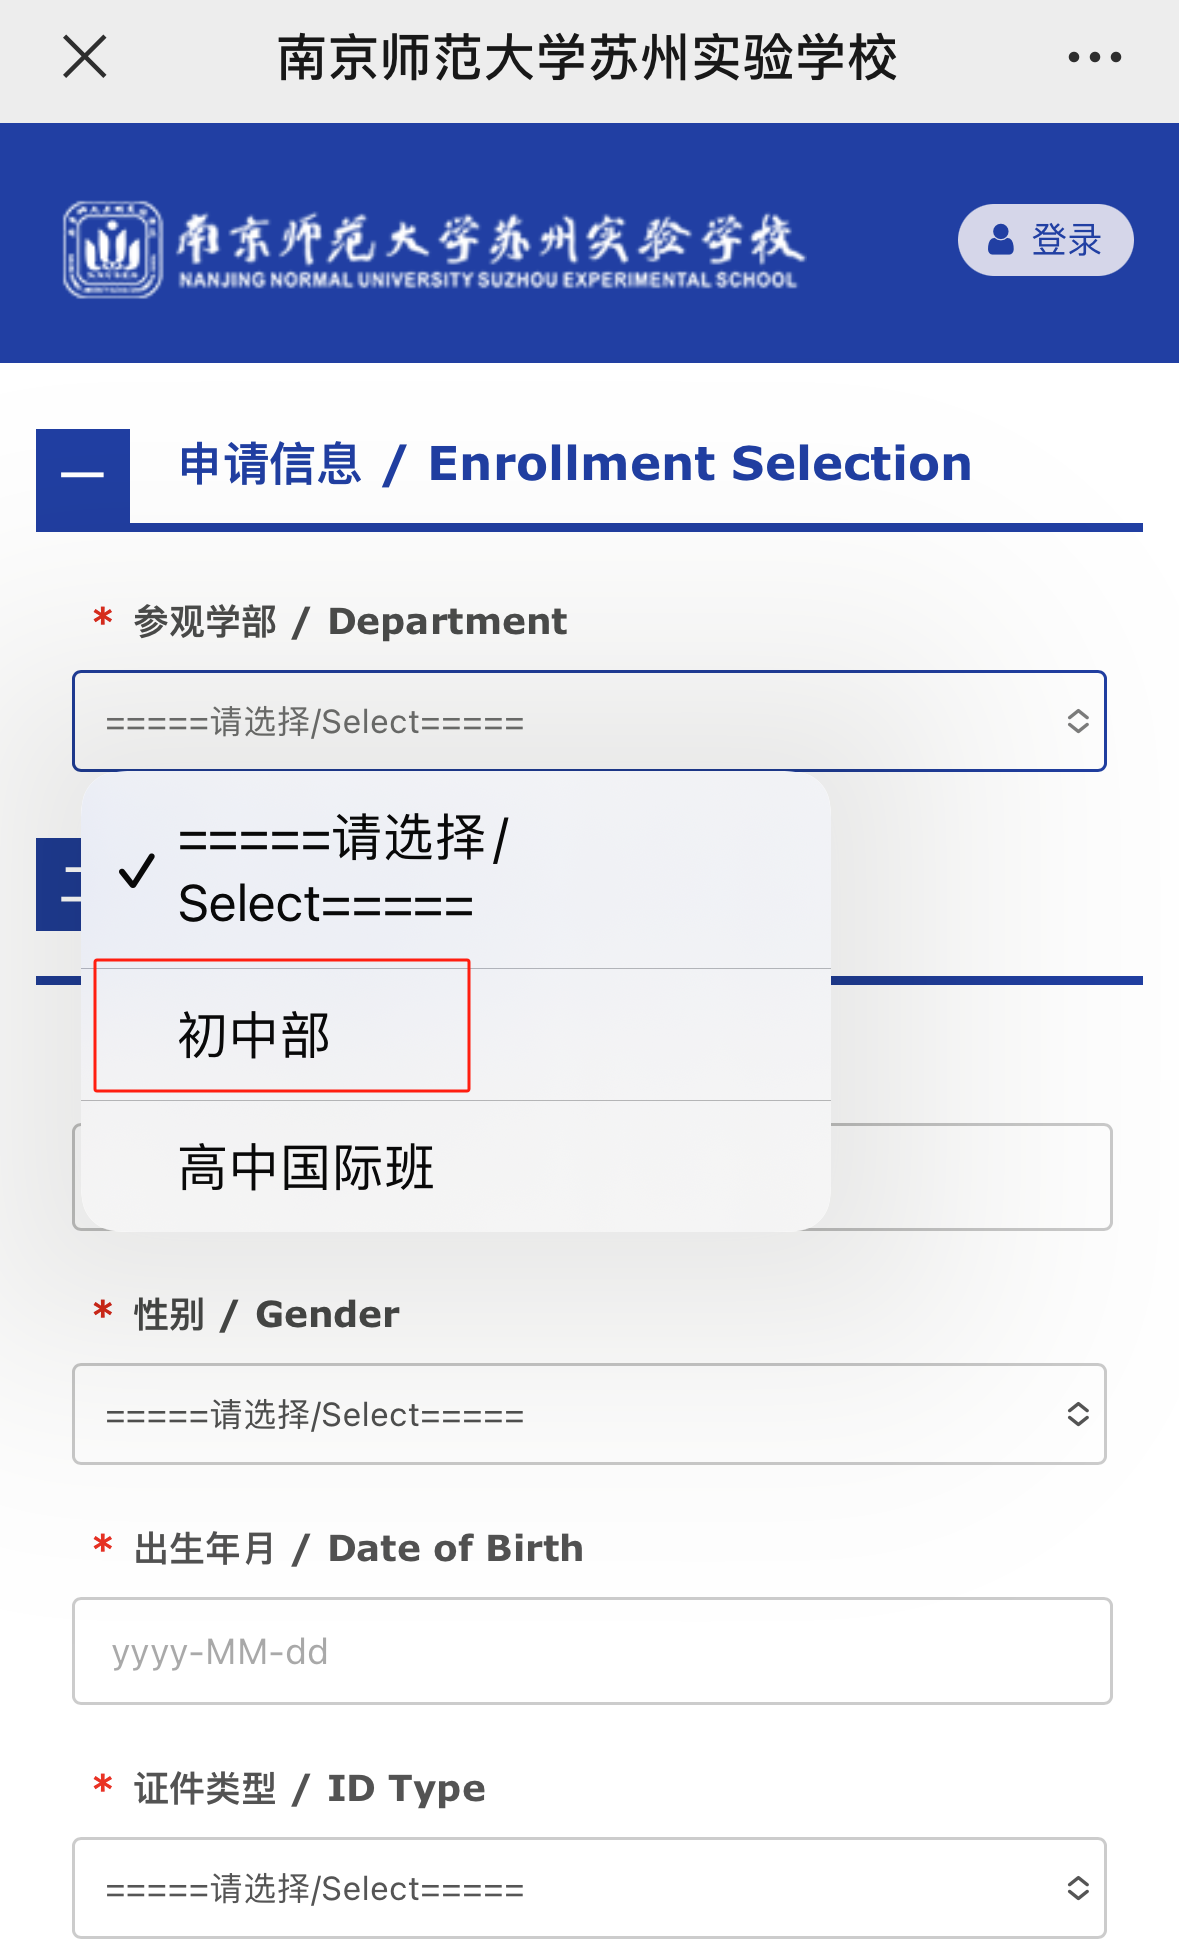Click the ID Type dropdown chevron arrows
This screenshot has width=1179, height=1949.
point(1077,1888)
